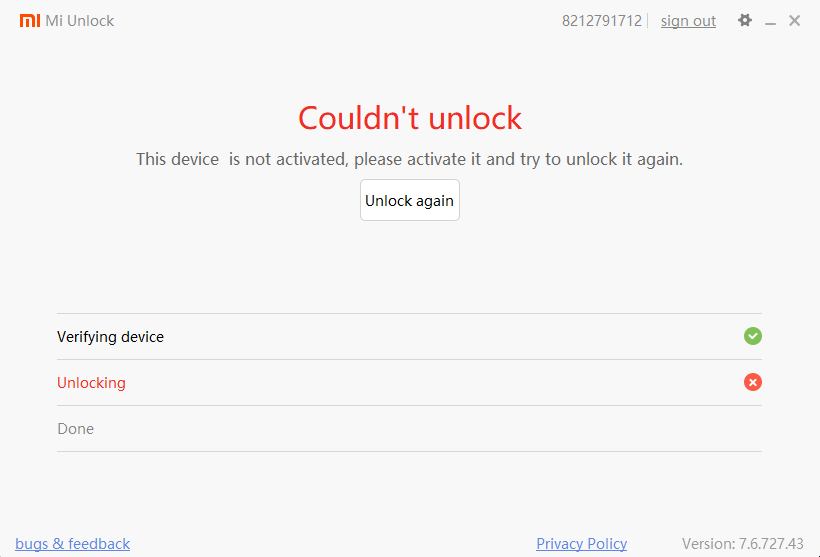Click the red error icon beside Unlocking
The image size is (820, 557).
753,382
